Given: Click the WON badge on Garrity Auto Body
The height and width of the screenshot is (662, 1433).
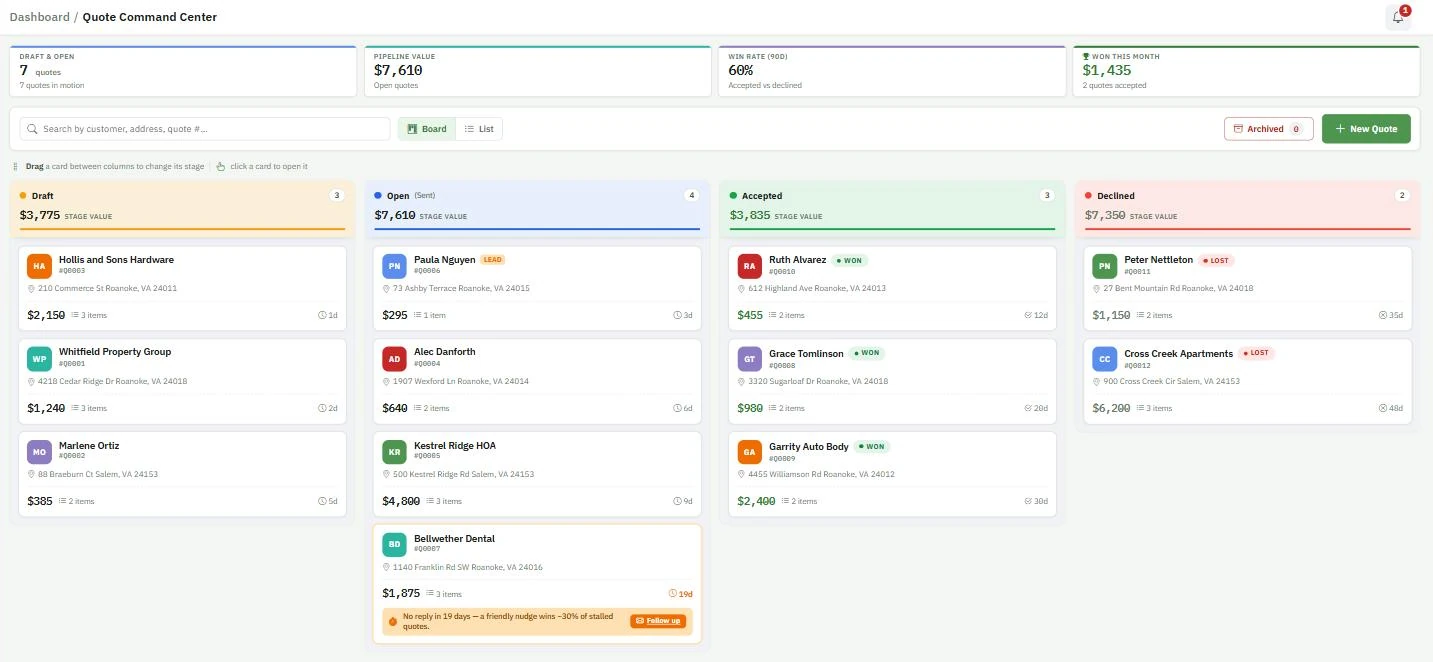Looking at the screenshot, I should [872, 447].
